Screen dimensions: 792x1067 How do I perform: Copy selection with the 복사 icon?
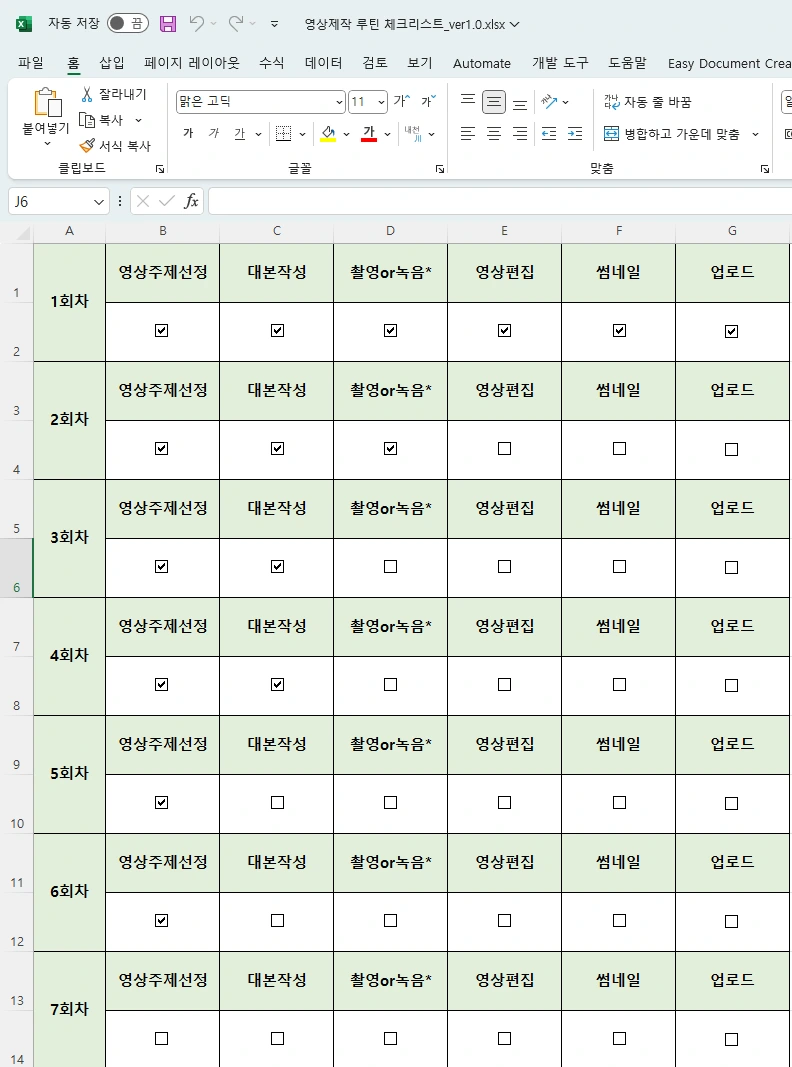pyautogui.click(x=86, y=120)
